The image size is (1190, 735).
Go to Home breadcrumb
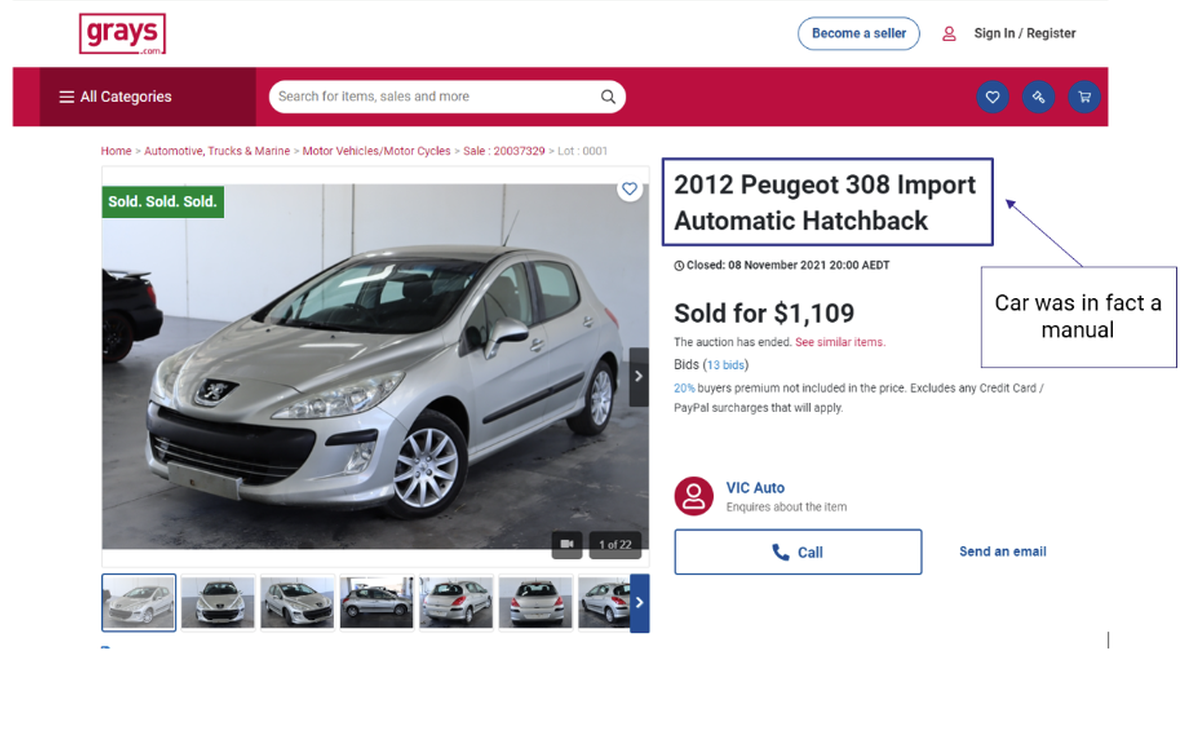click(x=116, y=151)
